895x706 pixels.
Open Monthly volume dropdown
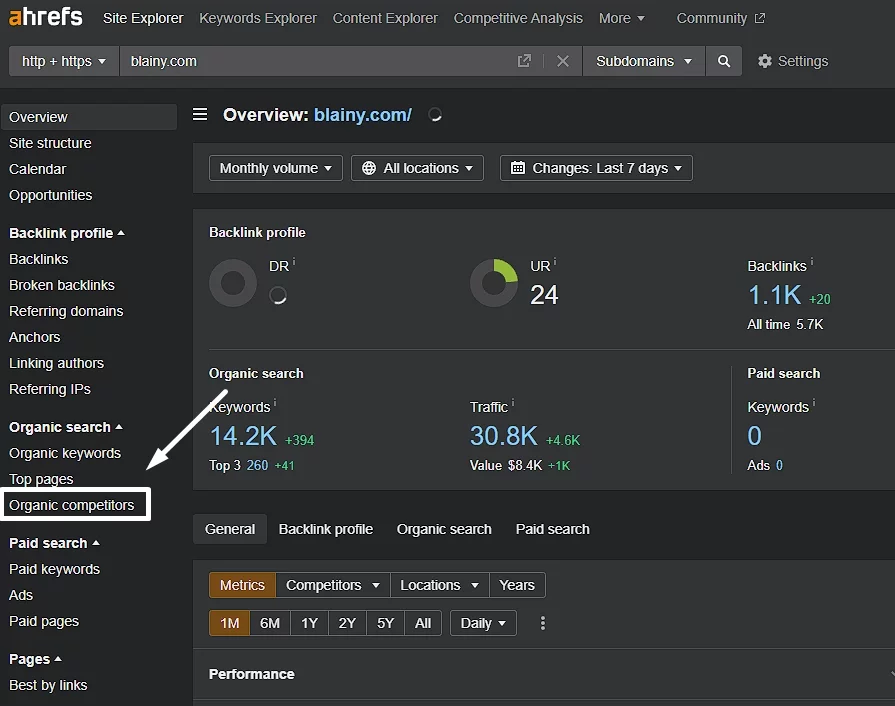276,168
